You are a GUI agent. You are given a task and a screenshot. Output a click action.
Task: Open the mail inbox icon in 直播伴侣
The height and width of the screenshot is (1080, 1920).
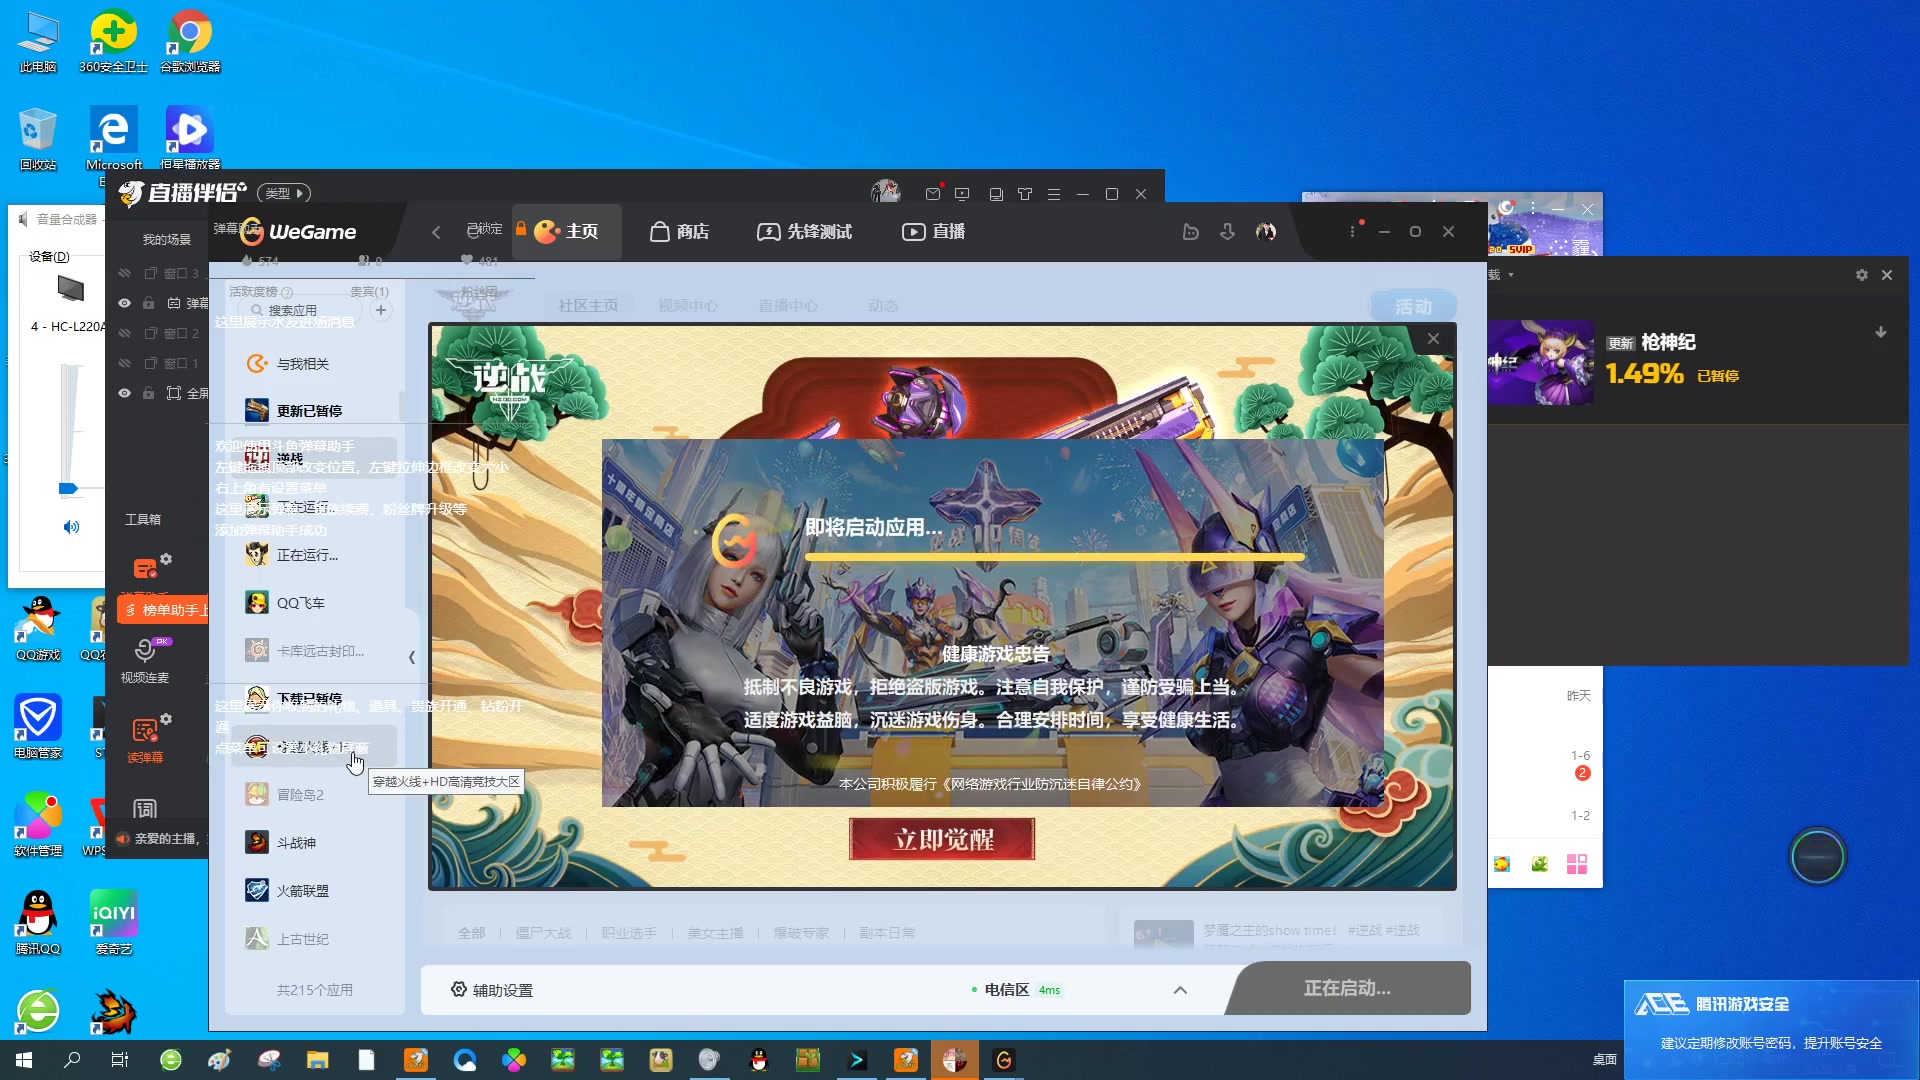pyautogui.click(x=932, y=194)
